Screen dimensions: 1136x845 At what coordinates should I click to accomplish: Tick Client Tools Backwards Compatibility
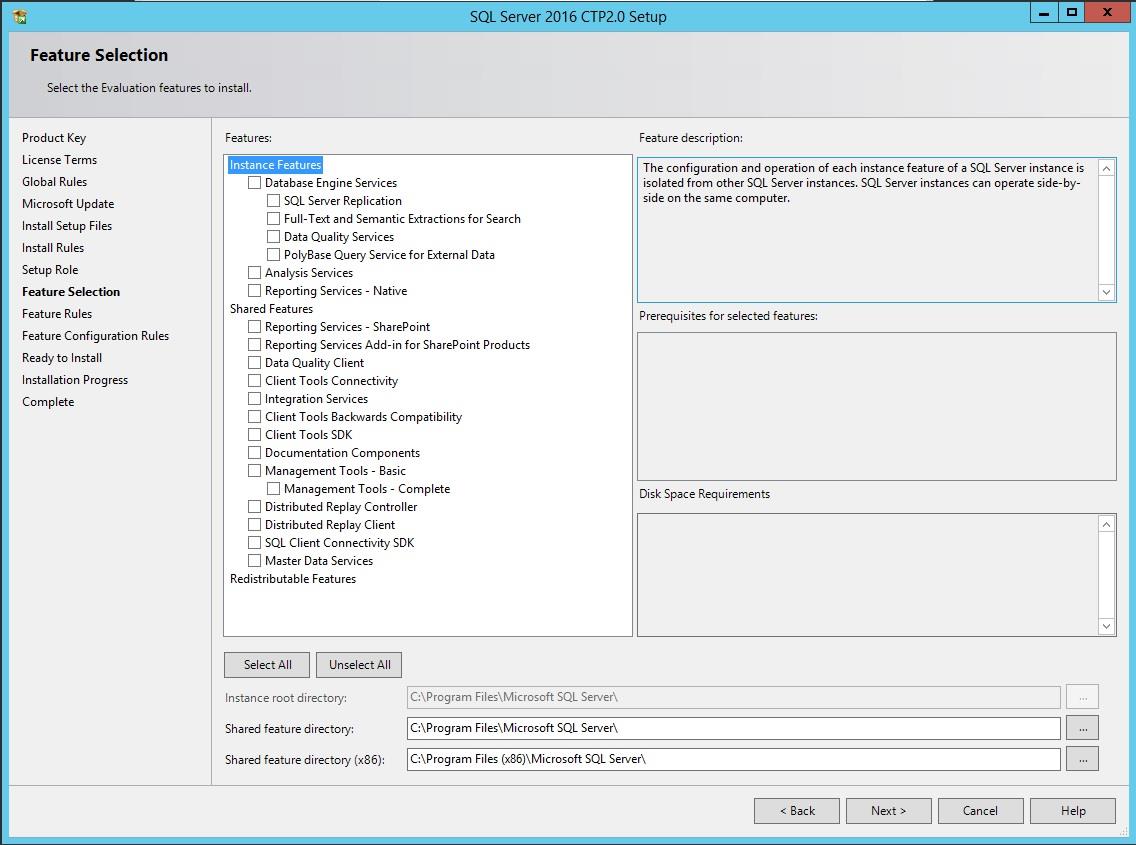click(254, 417)
